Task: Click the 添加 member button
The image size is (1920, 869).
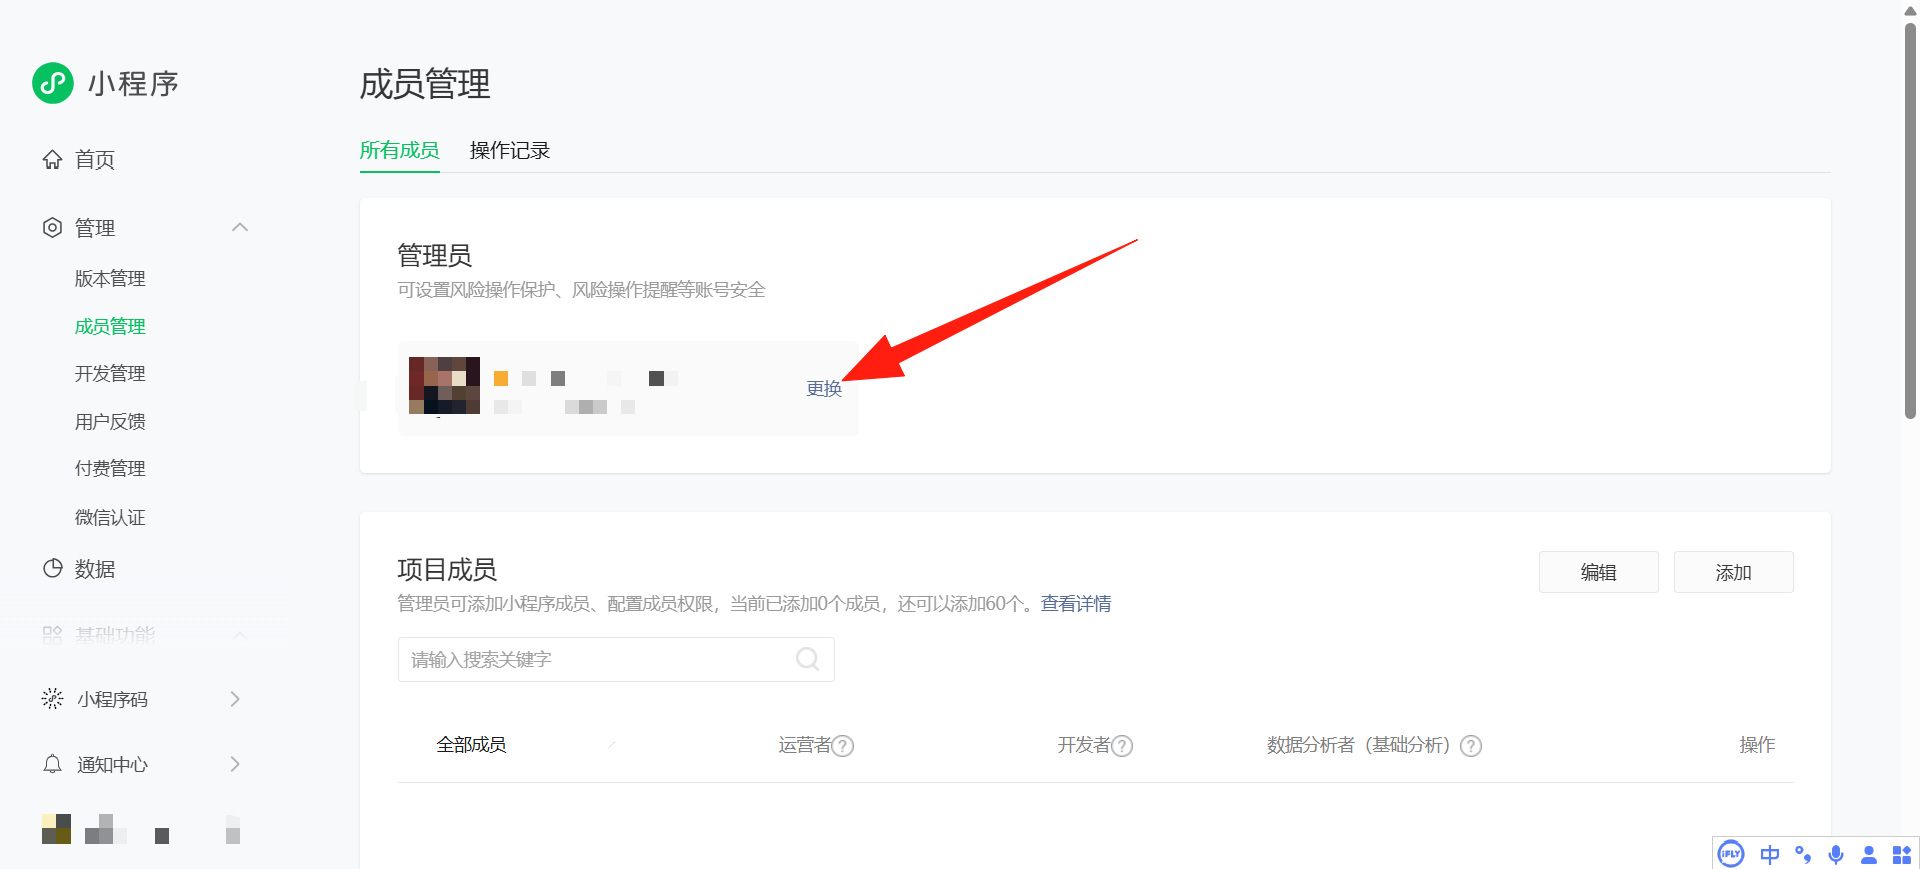Action: coord(1733,572)
